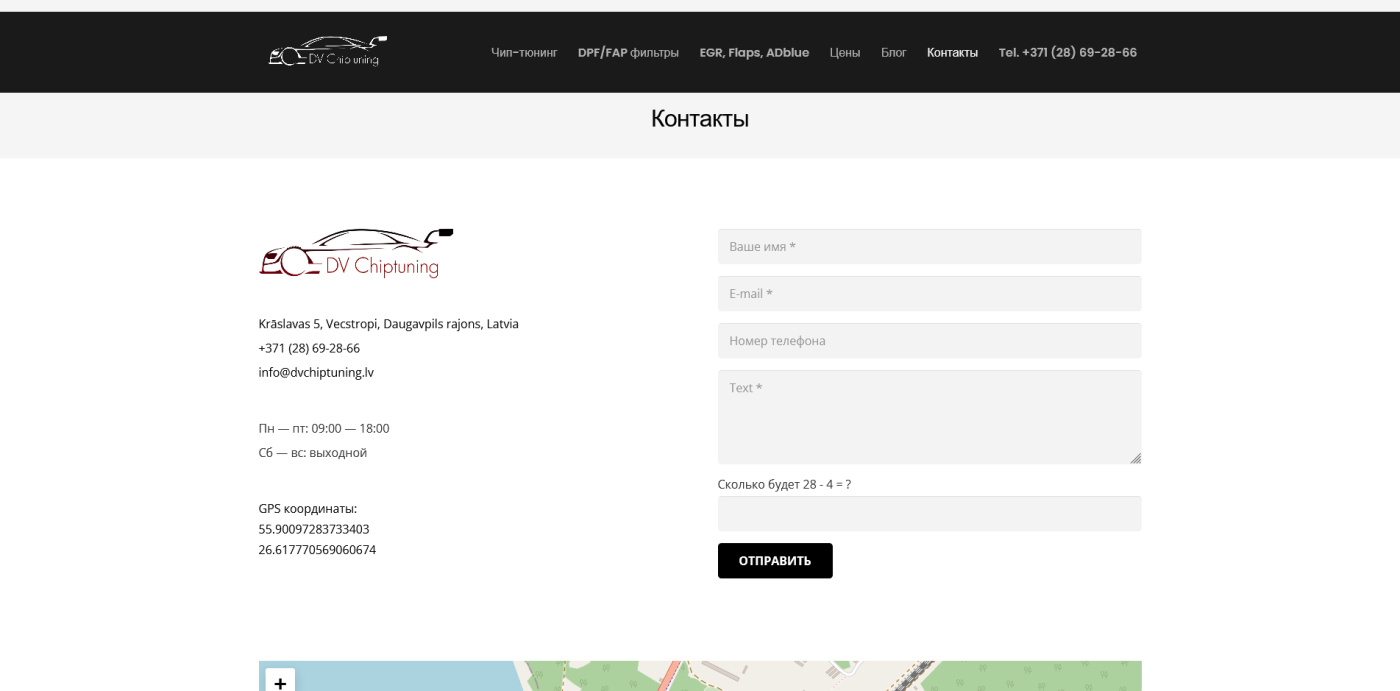This screenshot has width=1400, height=691.
Task: Click the GPS координаты label
Action: pyautogui.click(x=308, y=509)
